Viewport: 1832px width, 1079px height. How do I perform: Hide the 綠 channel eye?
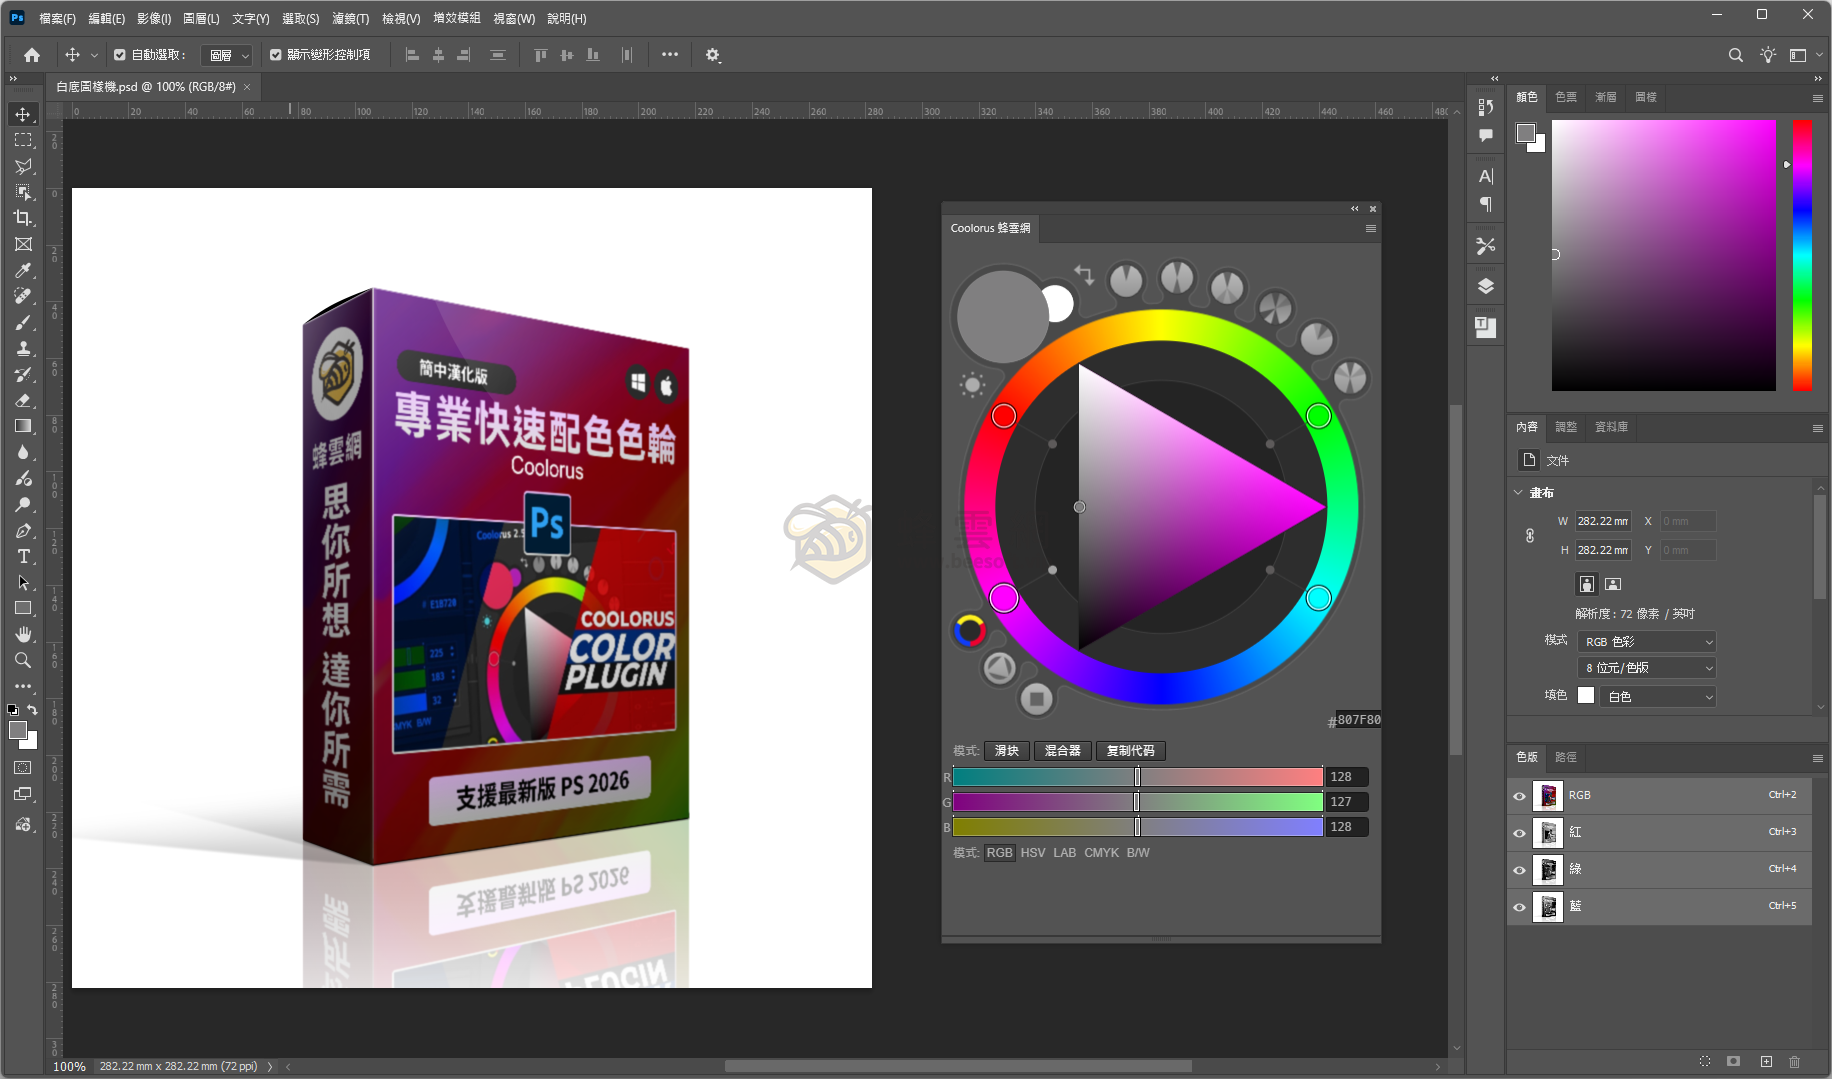pos(1520,870)
